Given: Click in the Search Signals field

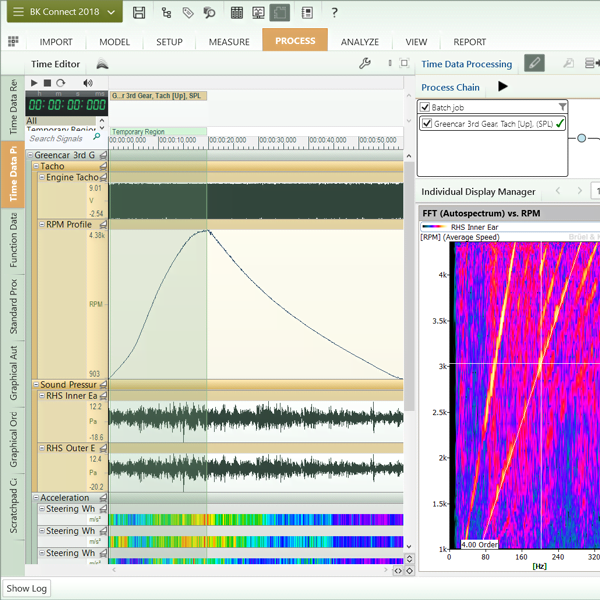Looking at the screenshot, I should pyautogui.click(x=57, y=138).
